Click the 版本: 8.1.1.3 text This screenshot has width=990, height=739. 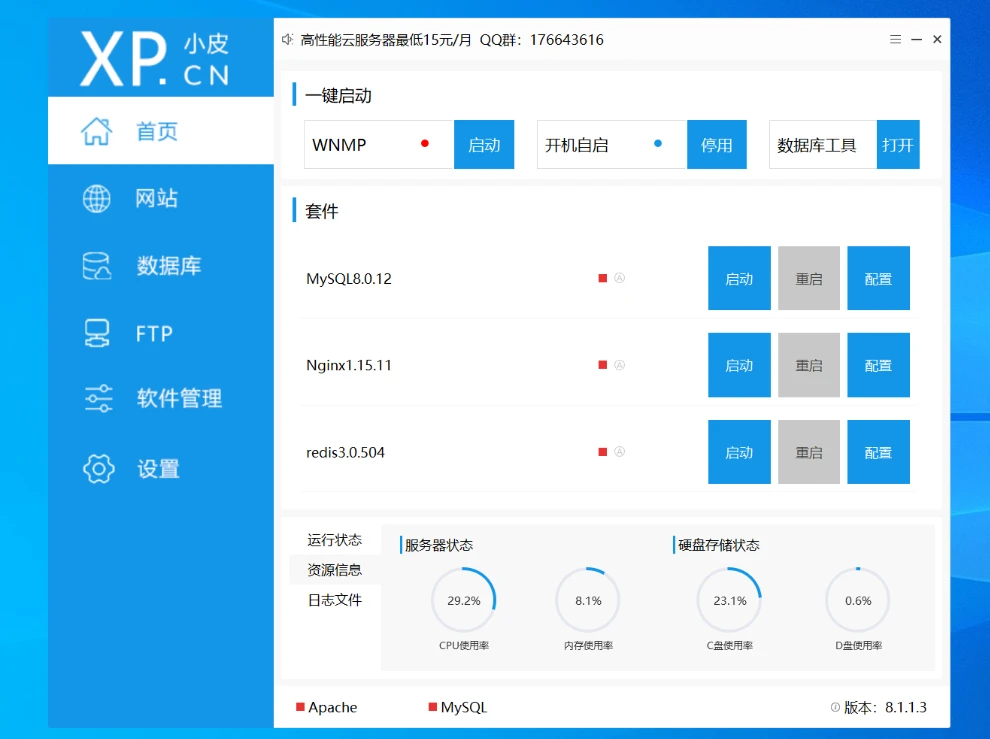pos(885,707)
